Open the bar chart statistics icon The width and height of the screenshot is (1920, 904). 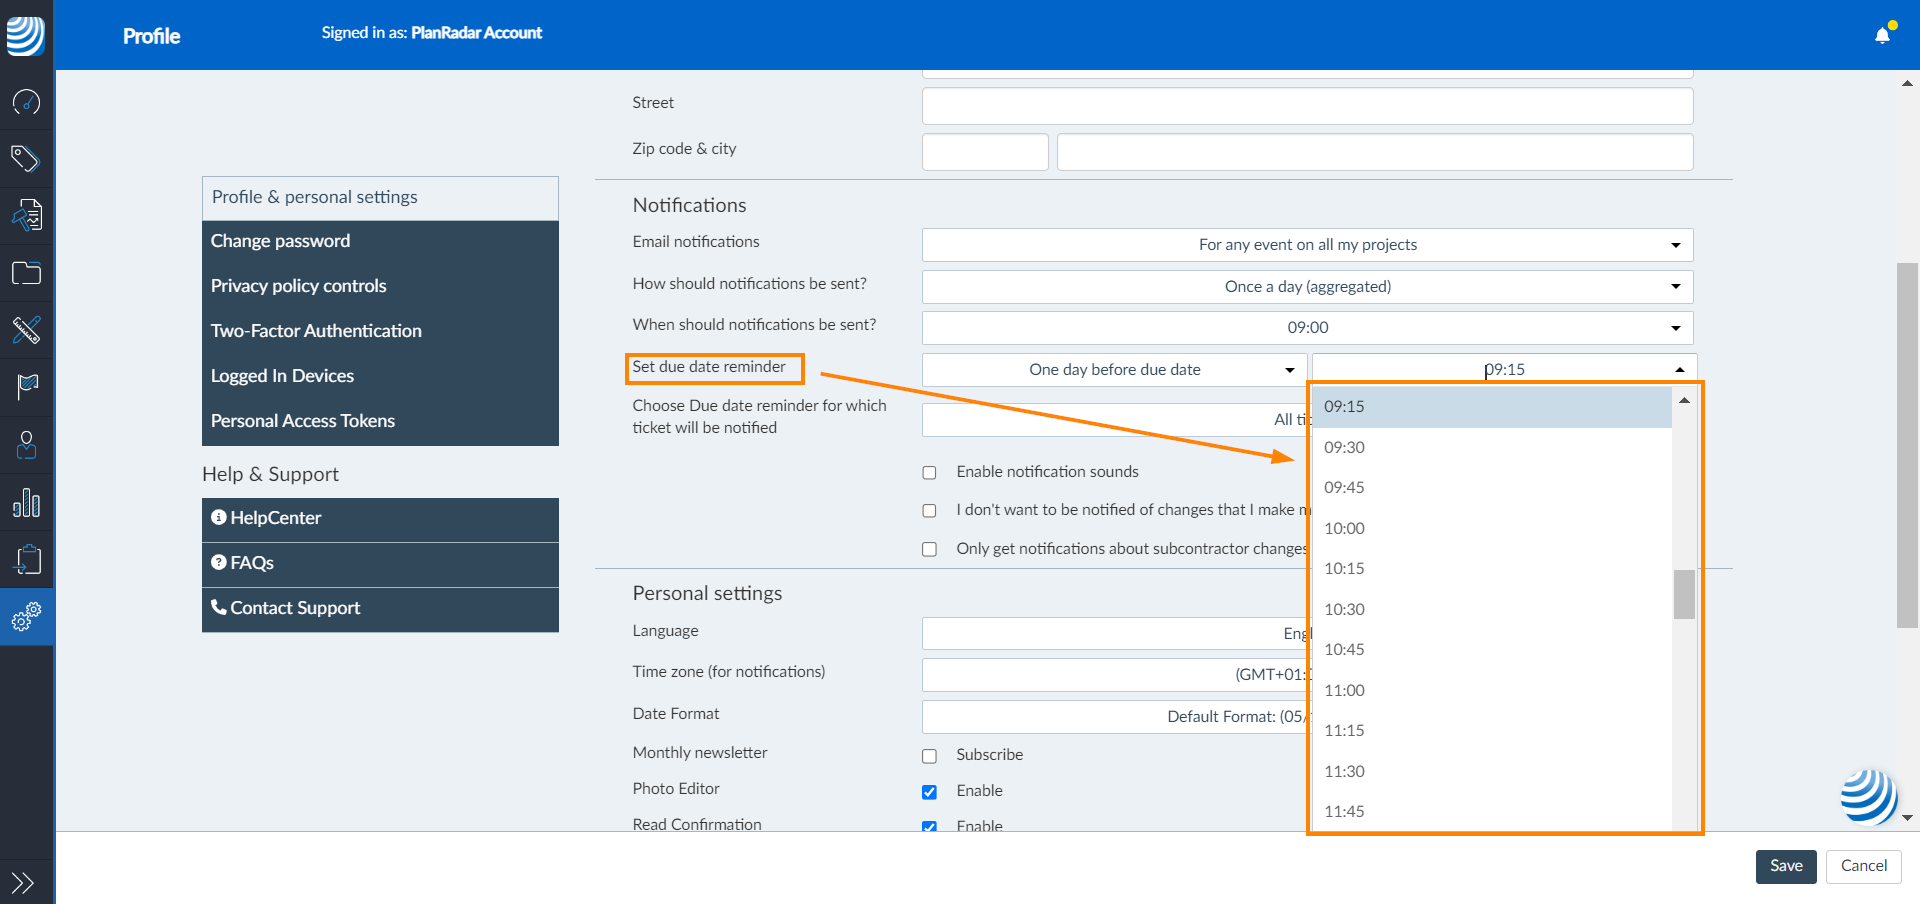(27, 502)
